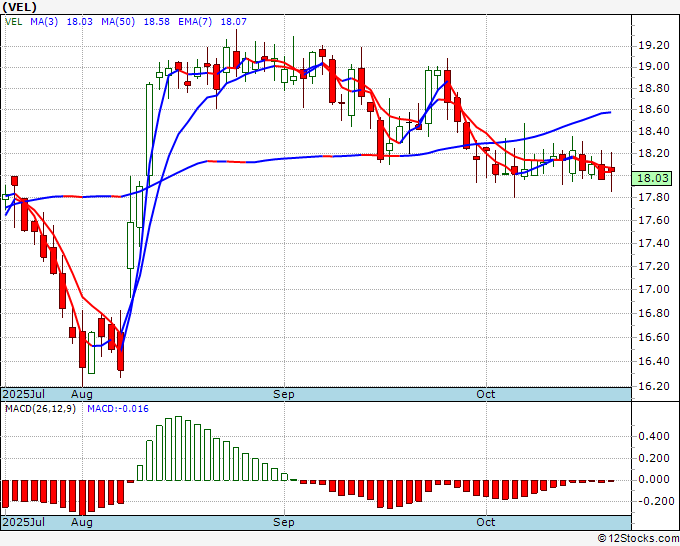The image size is (680, 546).
Task: Click the green VEL legend label
Action: pos(13,22)
